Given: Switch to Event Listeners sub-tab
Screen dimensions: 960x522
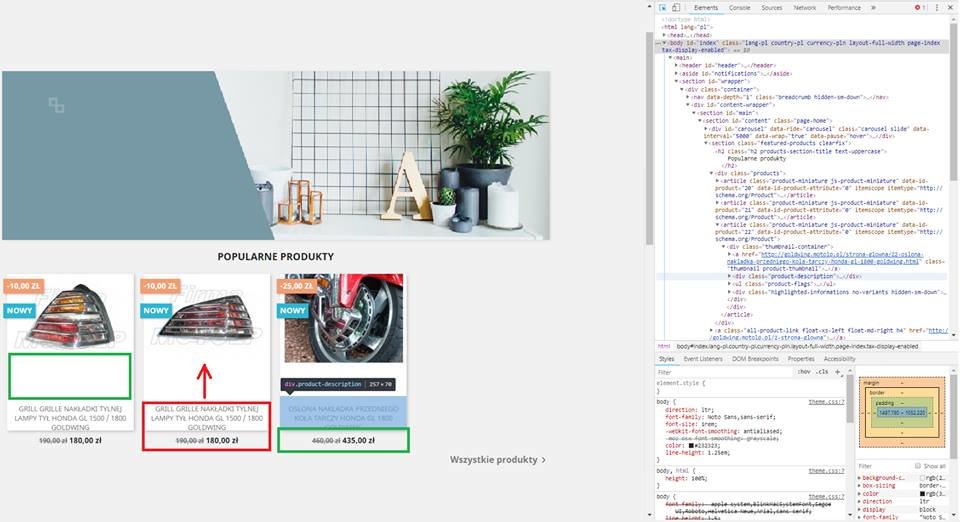Looking at the screenshot, I should (703, 359).
